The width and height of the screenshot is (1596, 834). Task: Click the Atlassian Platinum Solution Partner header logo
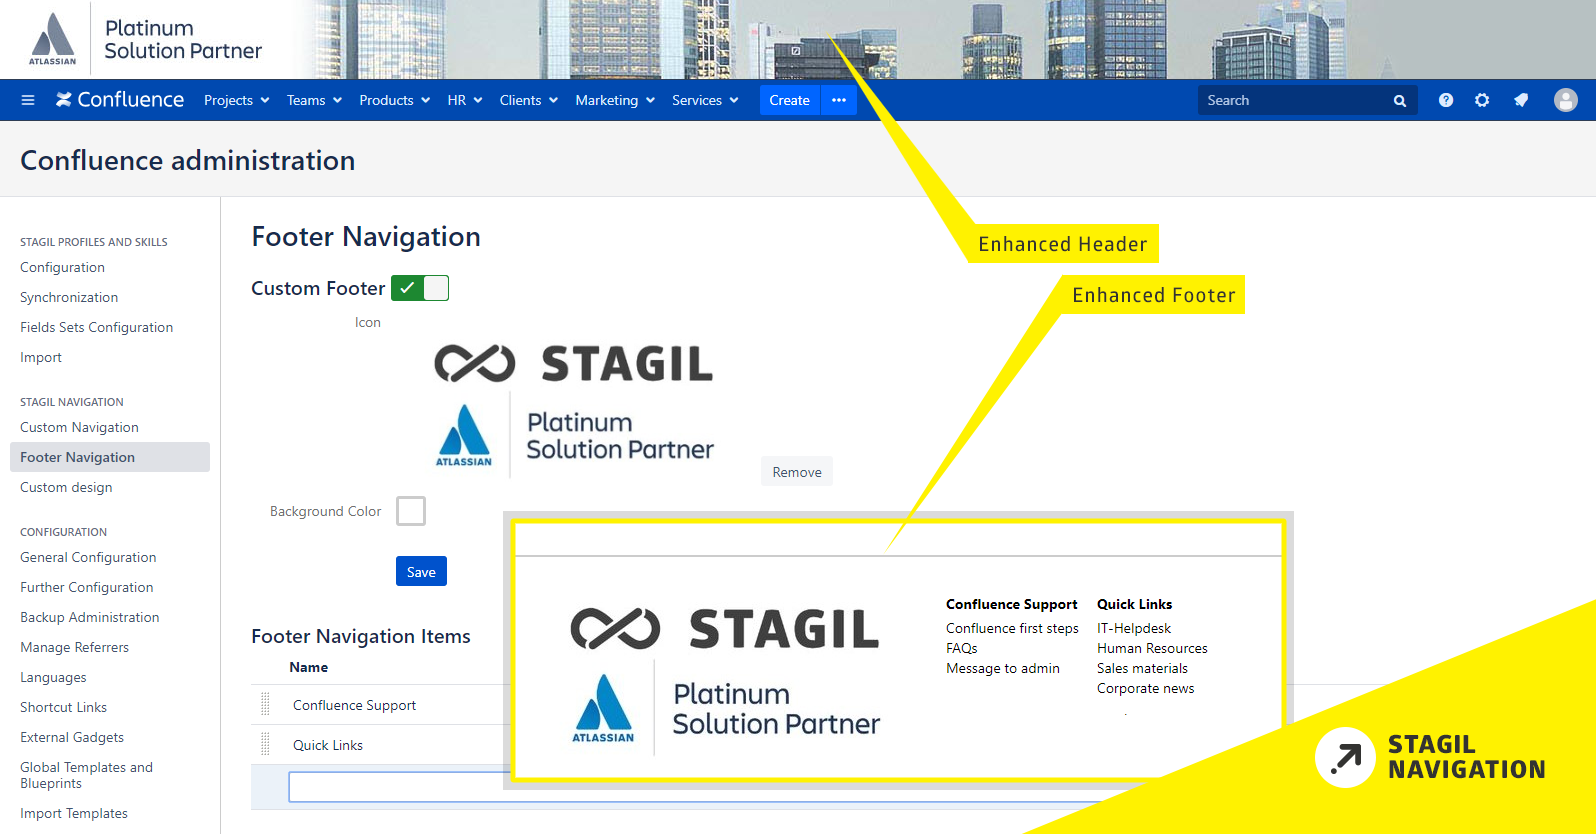(x=145, y=39)
